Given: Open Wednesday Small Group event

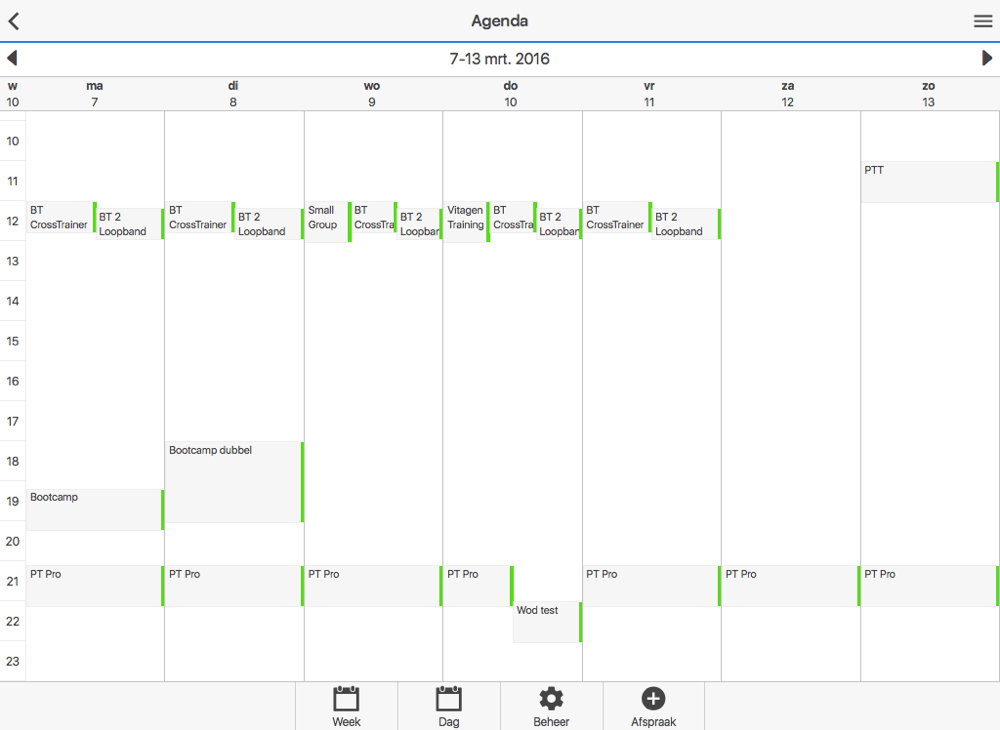Looking at the screenshot, I should click(x=328, y=222).
